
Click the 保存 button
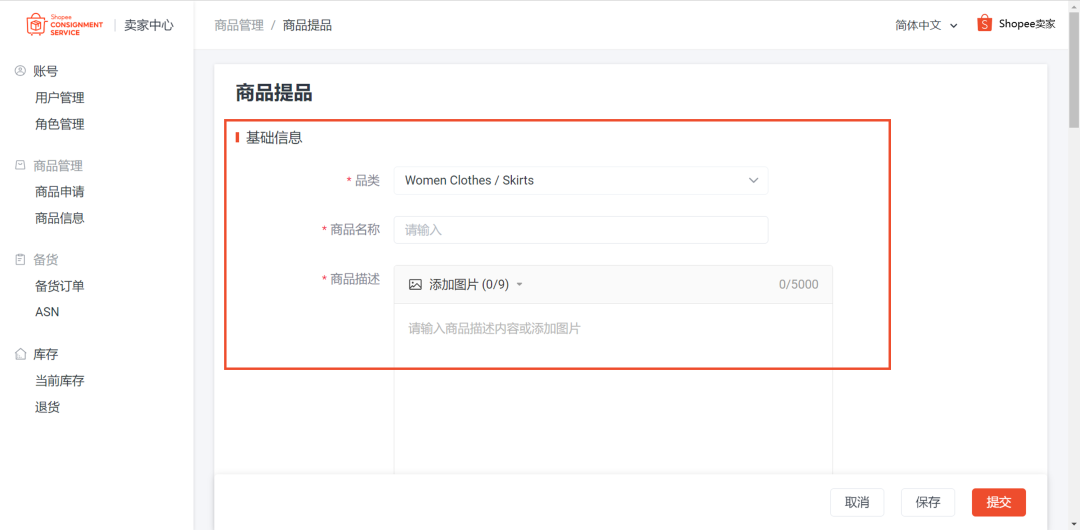point(927,502)
